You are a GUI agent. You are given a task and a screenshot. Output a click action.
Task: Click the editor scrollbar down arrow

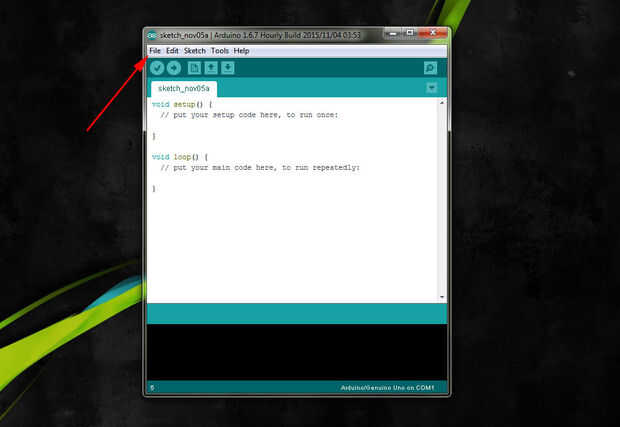[442, 297]
